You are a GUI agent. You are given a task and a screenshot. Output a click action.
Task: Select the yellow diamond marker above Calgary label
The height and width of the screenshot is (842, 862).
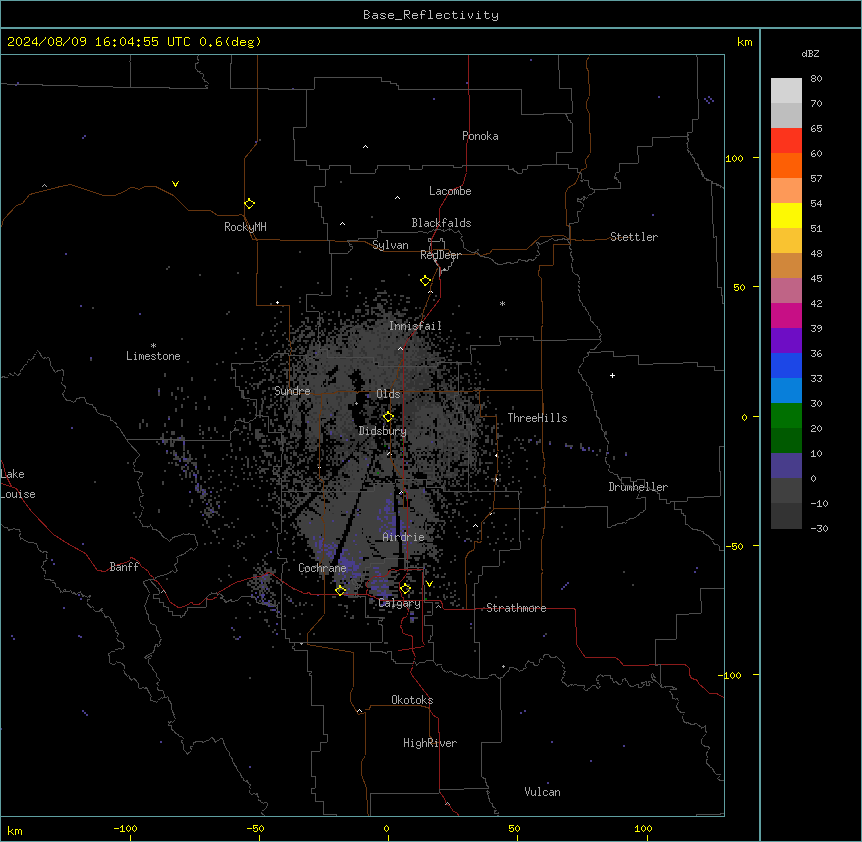click(x=405, y=588)
